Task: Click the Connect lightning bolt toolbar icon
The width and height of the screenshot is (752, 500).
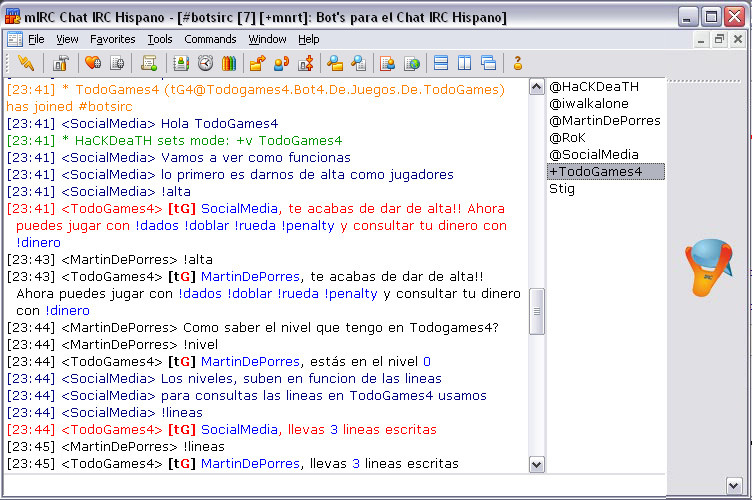Action: [26, 63]
